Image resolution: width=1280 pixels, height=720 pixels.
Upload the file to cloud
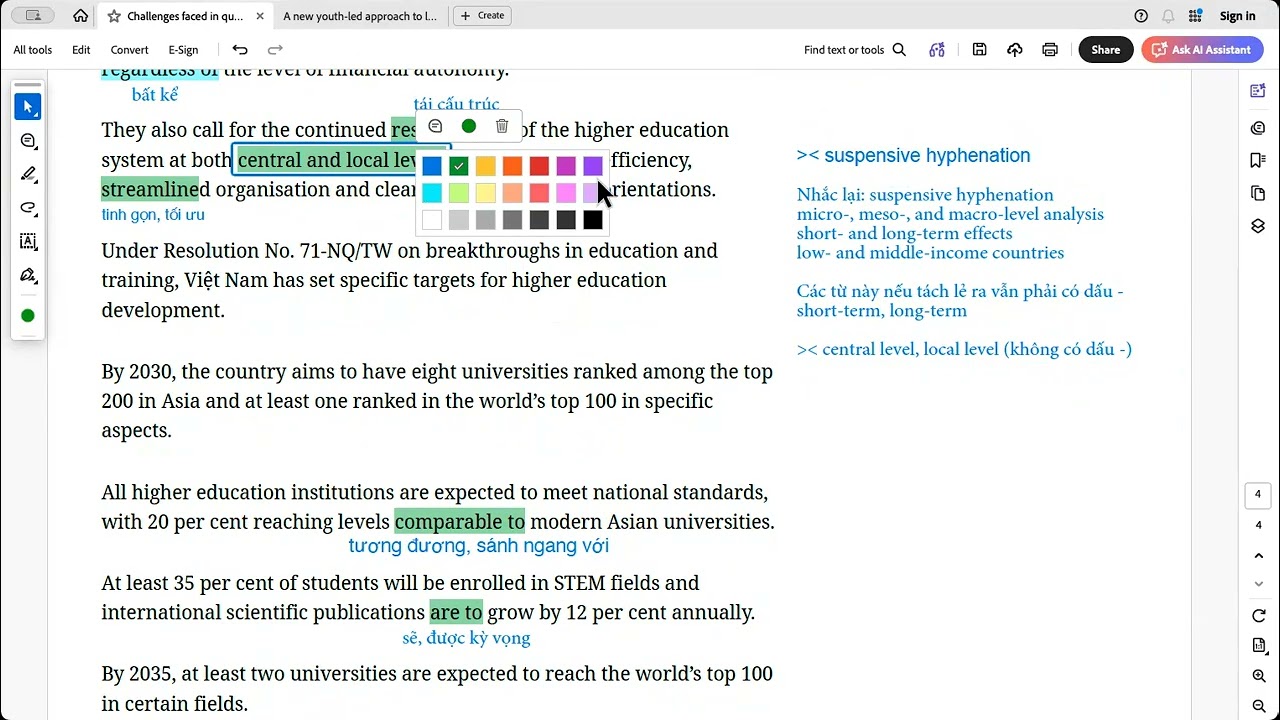click(x=1015, y=50)
